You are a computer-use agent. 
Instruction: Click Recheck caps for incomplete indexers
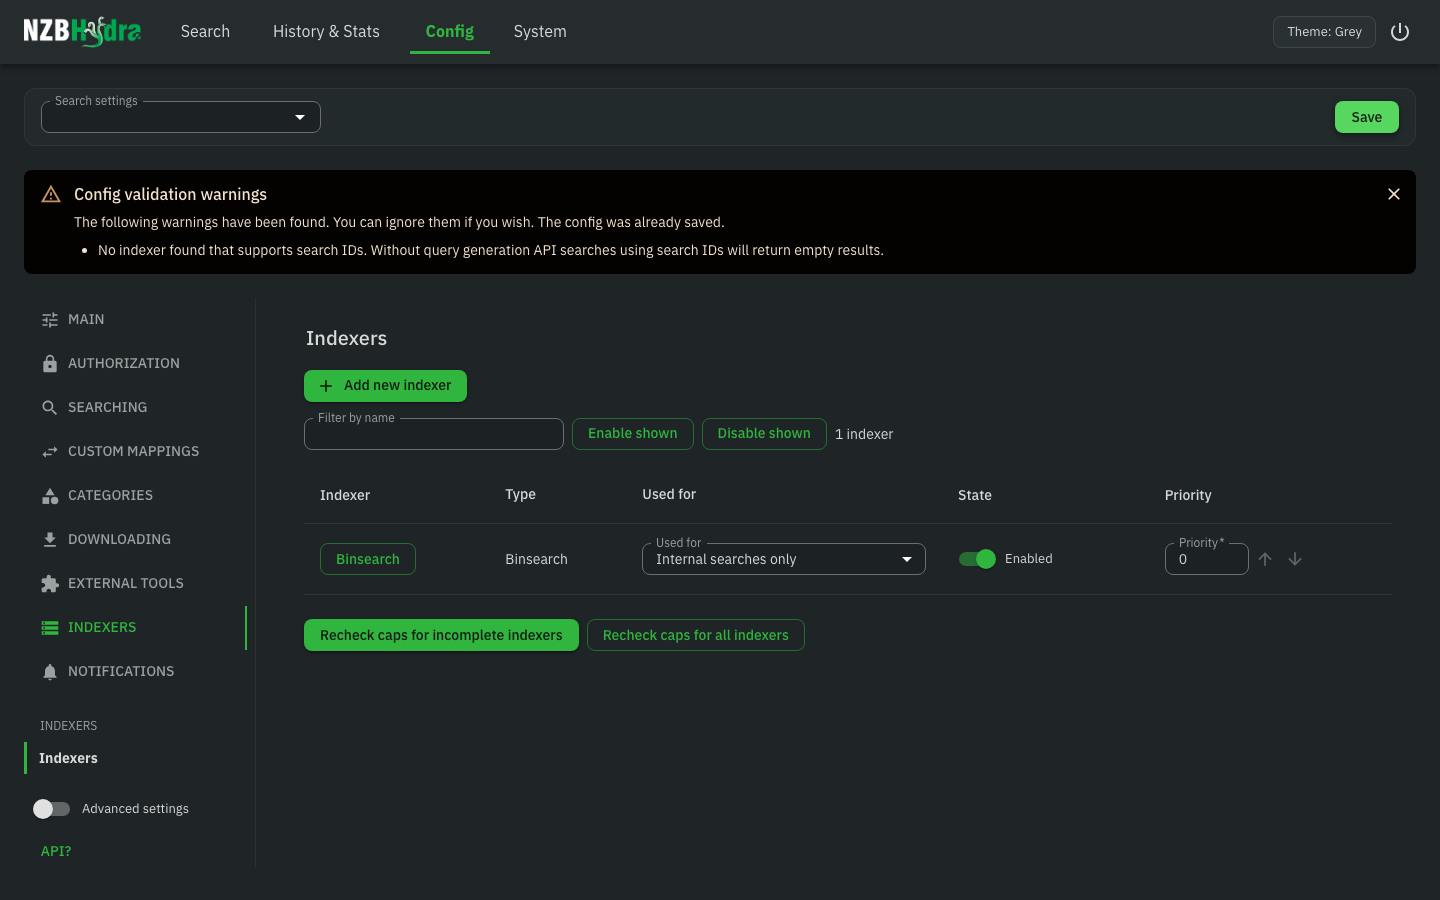tap(441, 635)
